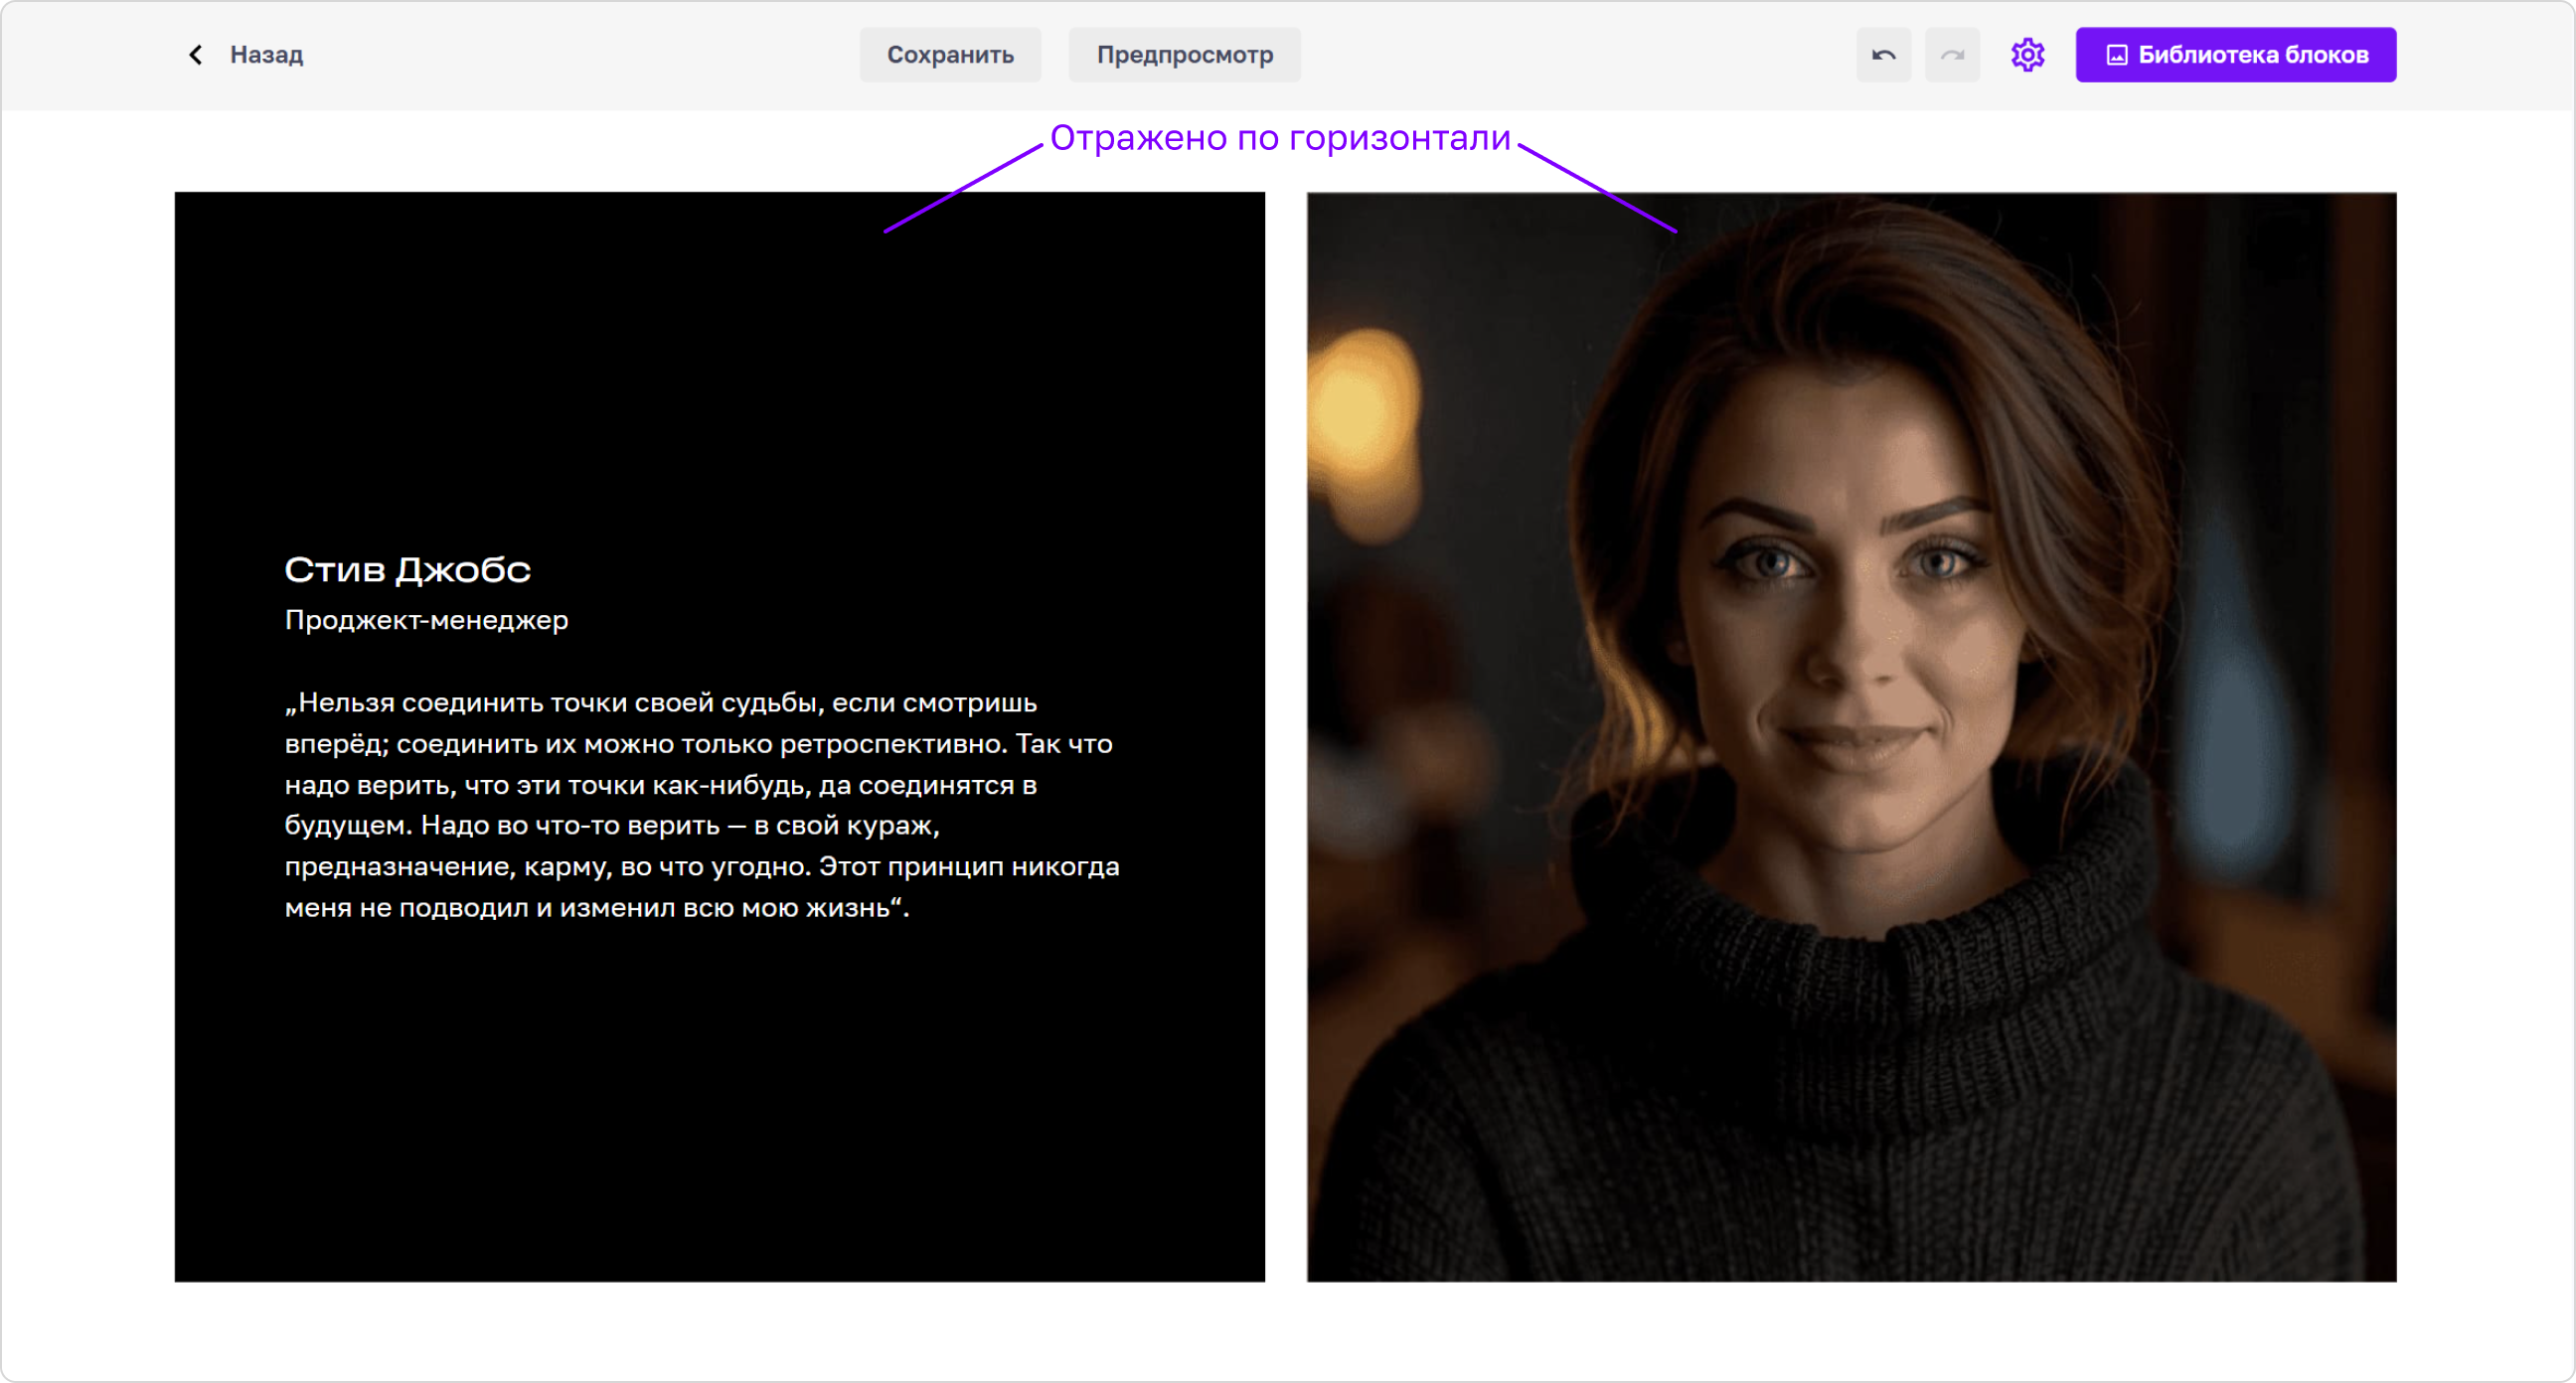Open Библиотека блоков block library
This screenshot has width=2576, height=1383.
tap(2235, 55)
